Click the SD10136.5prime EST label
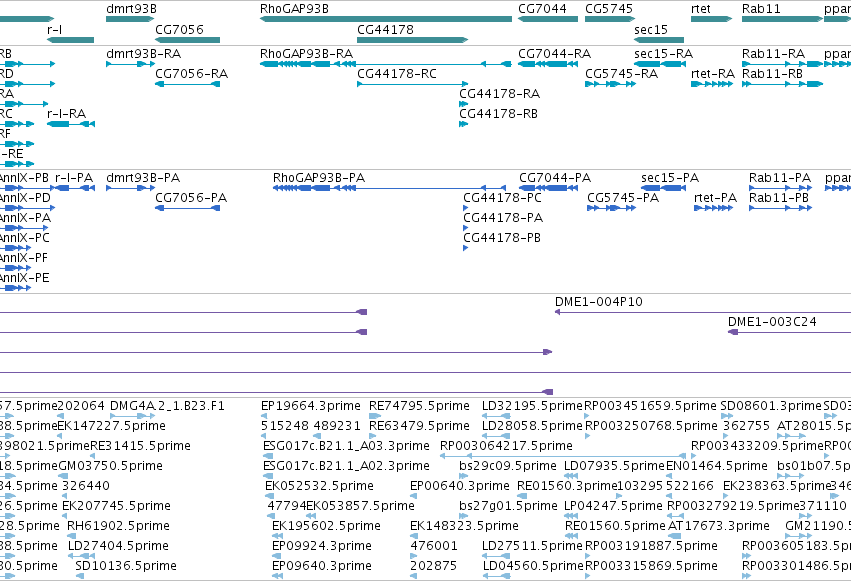Screen dimensions: 851x581 tap(126, 566)
